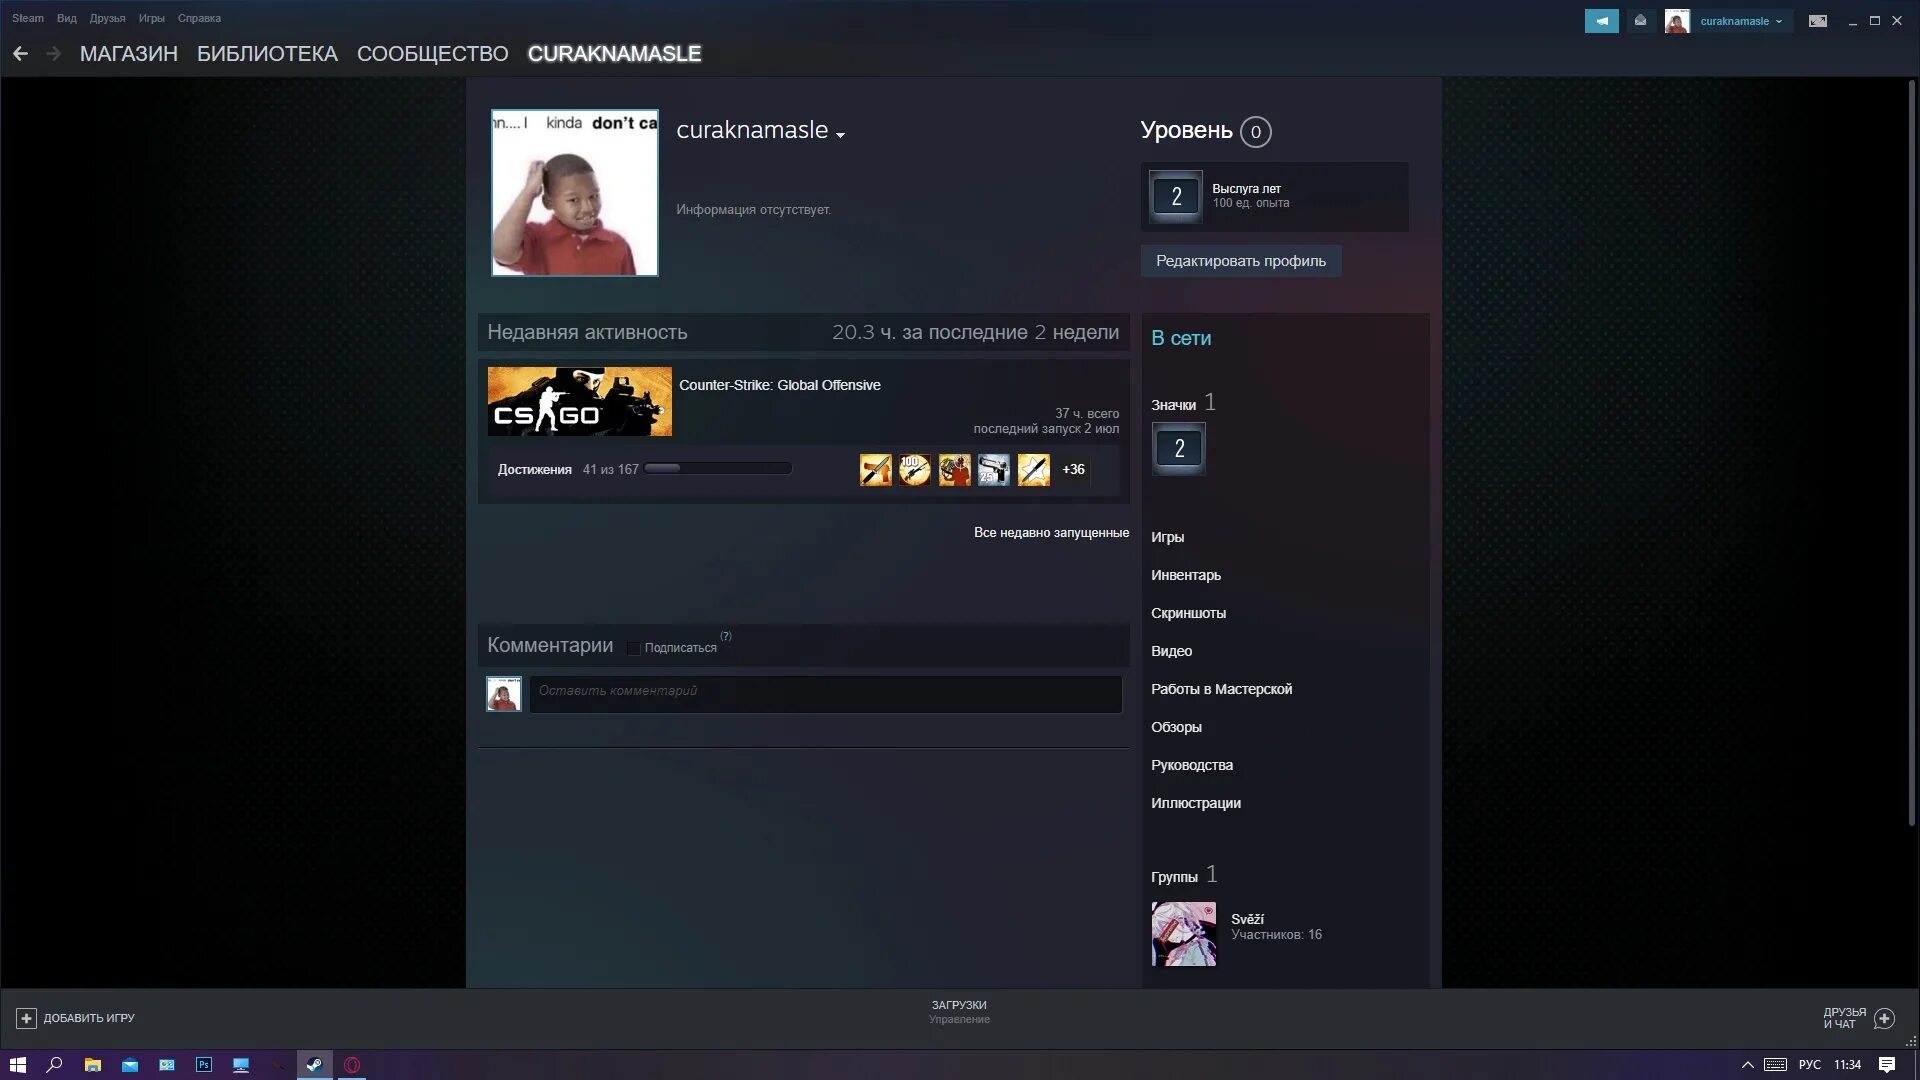This screenshot has width=1920, height=1080.
Task: Click the first CS:GO achievement icon
Action: tap(875, 470)
